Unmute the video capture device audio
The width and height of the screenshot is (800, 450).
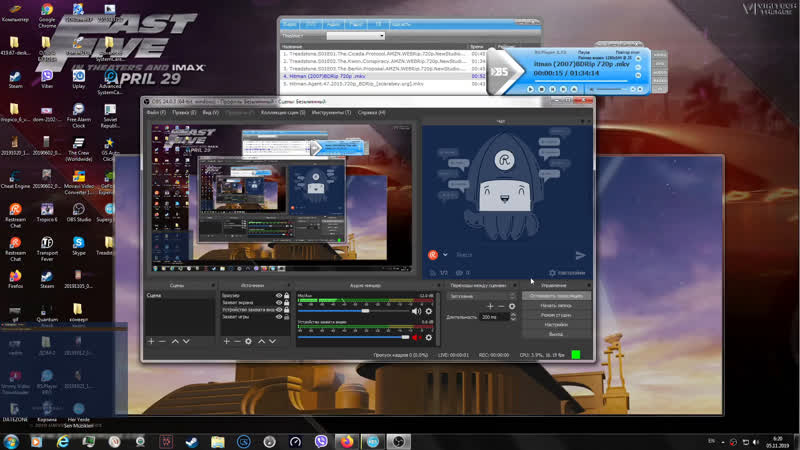coord(416,337)
